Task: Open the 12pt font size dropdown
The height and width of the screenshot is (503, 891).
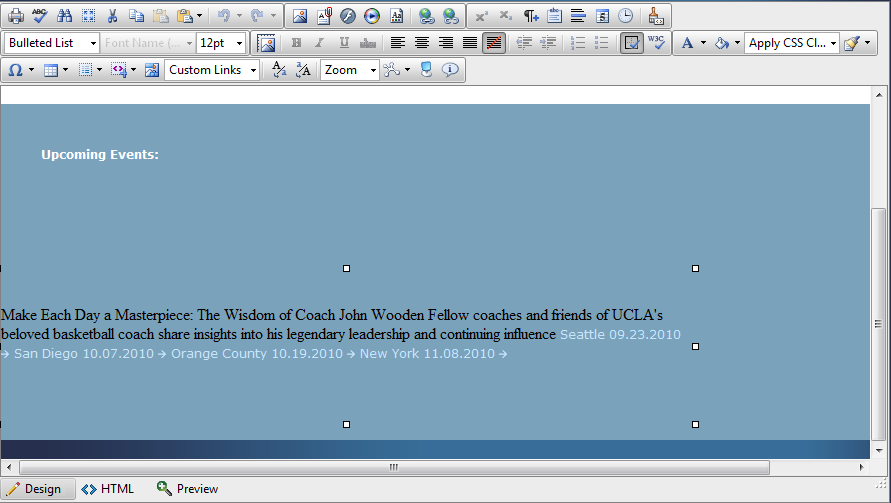Action: tap(221, 43)
